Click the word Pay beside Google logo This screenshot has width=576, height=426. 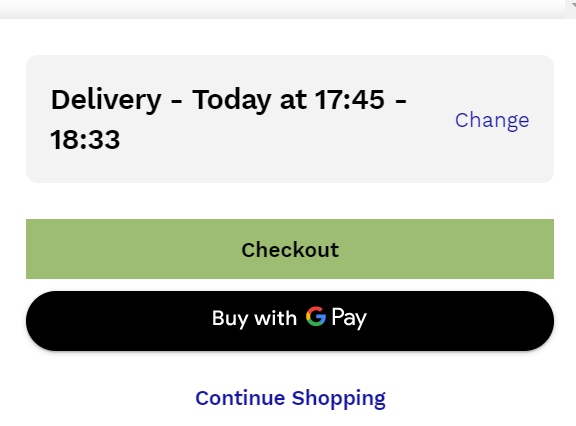tap(349, 318)
